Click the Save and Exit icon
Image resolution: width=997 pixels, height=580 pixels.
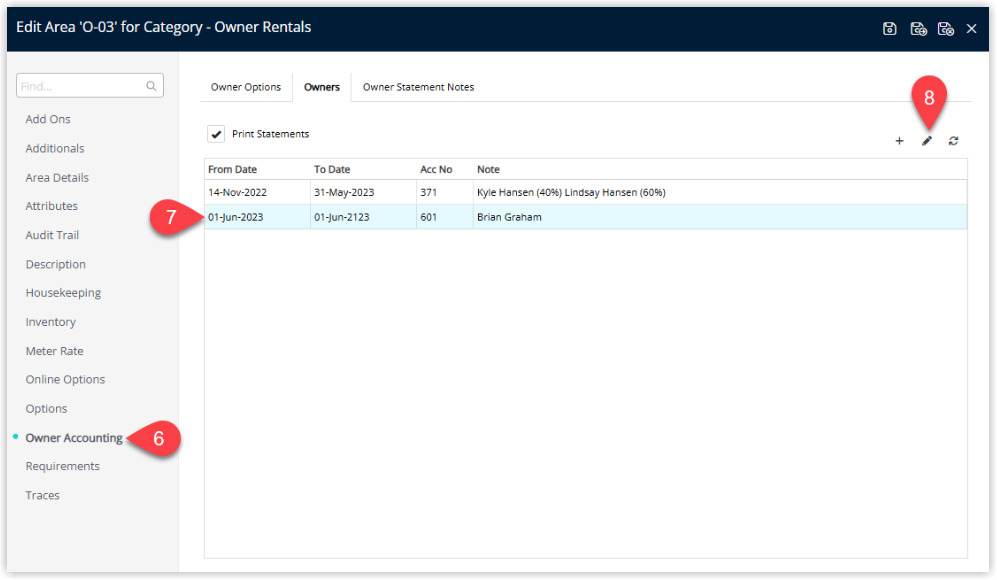(x=945, y=28)
